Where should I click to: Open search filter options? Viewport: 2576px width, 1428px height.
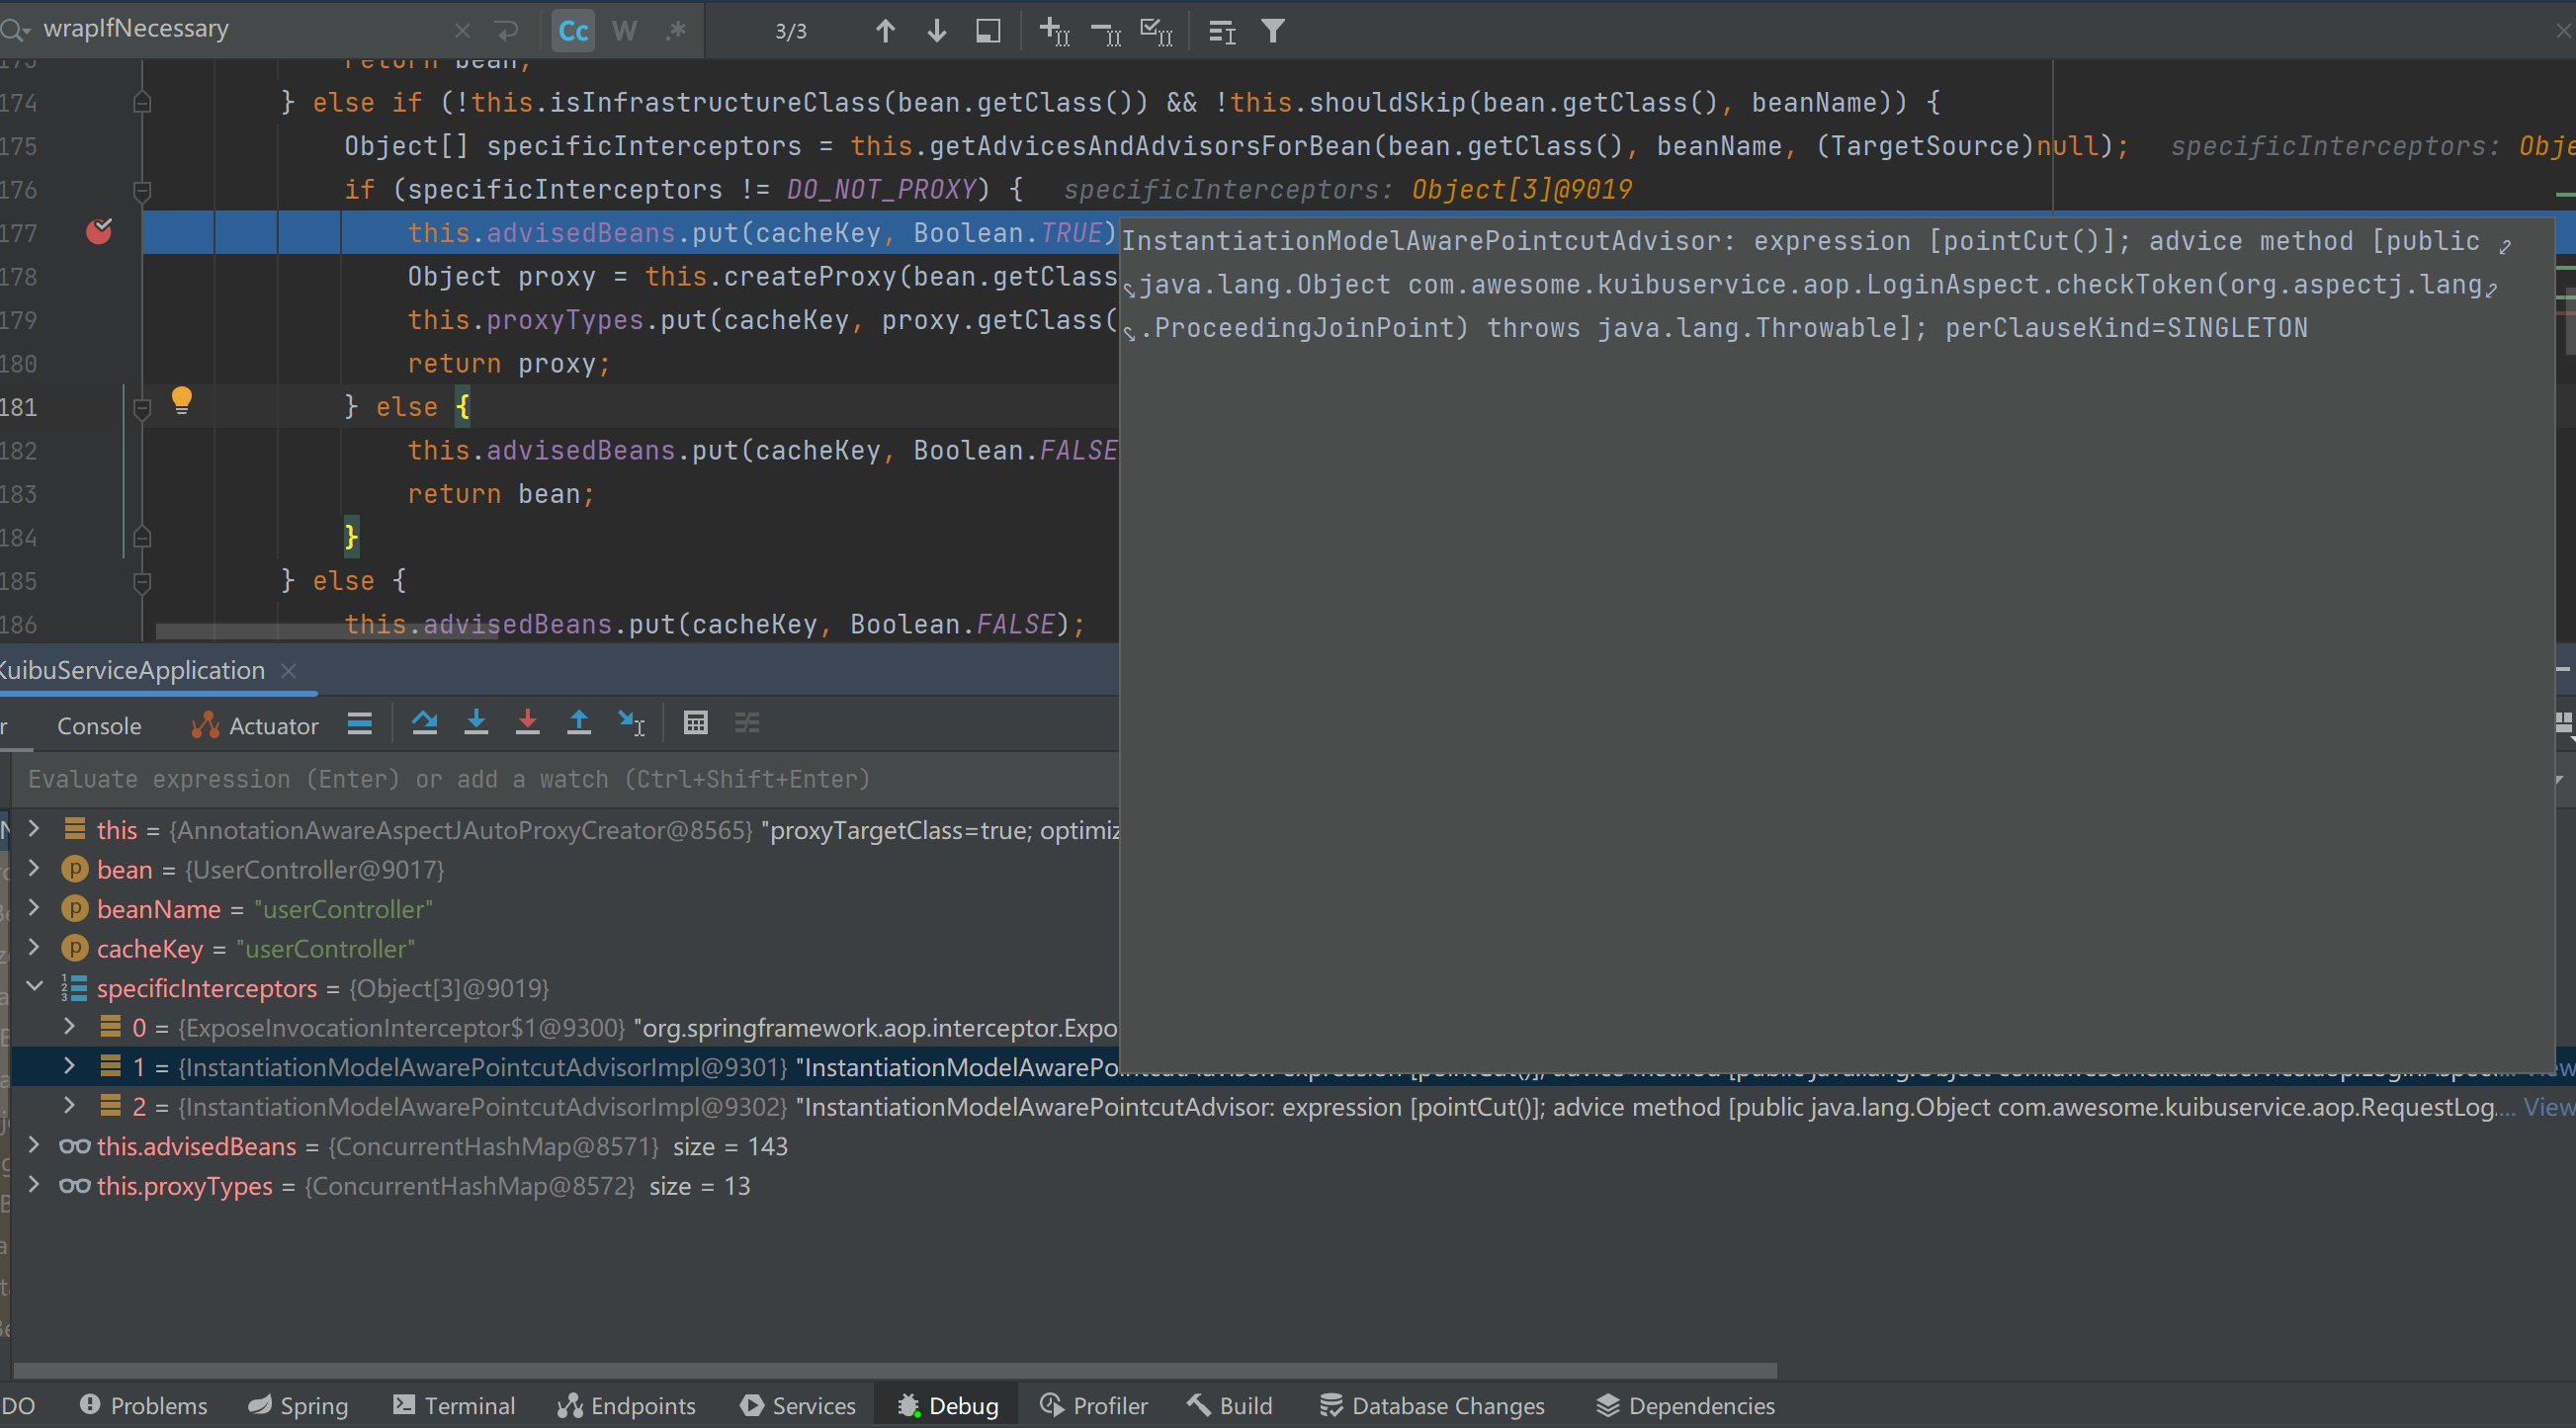coord(1272,31)
